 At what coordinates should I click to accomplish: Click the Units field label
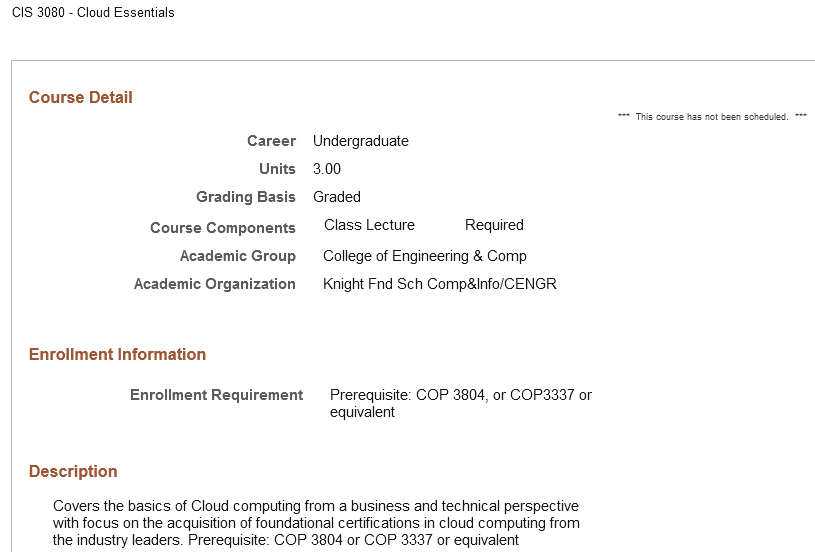(277, 169)
